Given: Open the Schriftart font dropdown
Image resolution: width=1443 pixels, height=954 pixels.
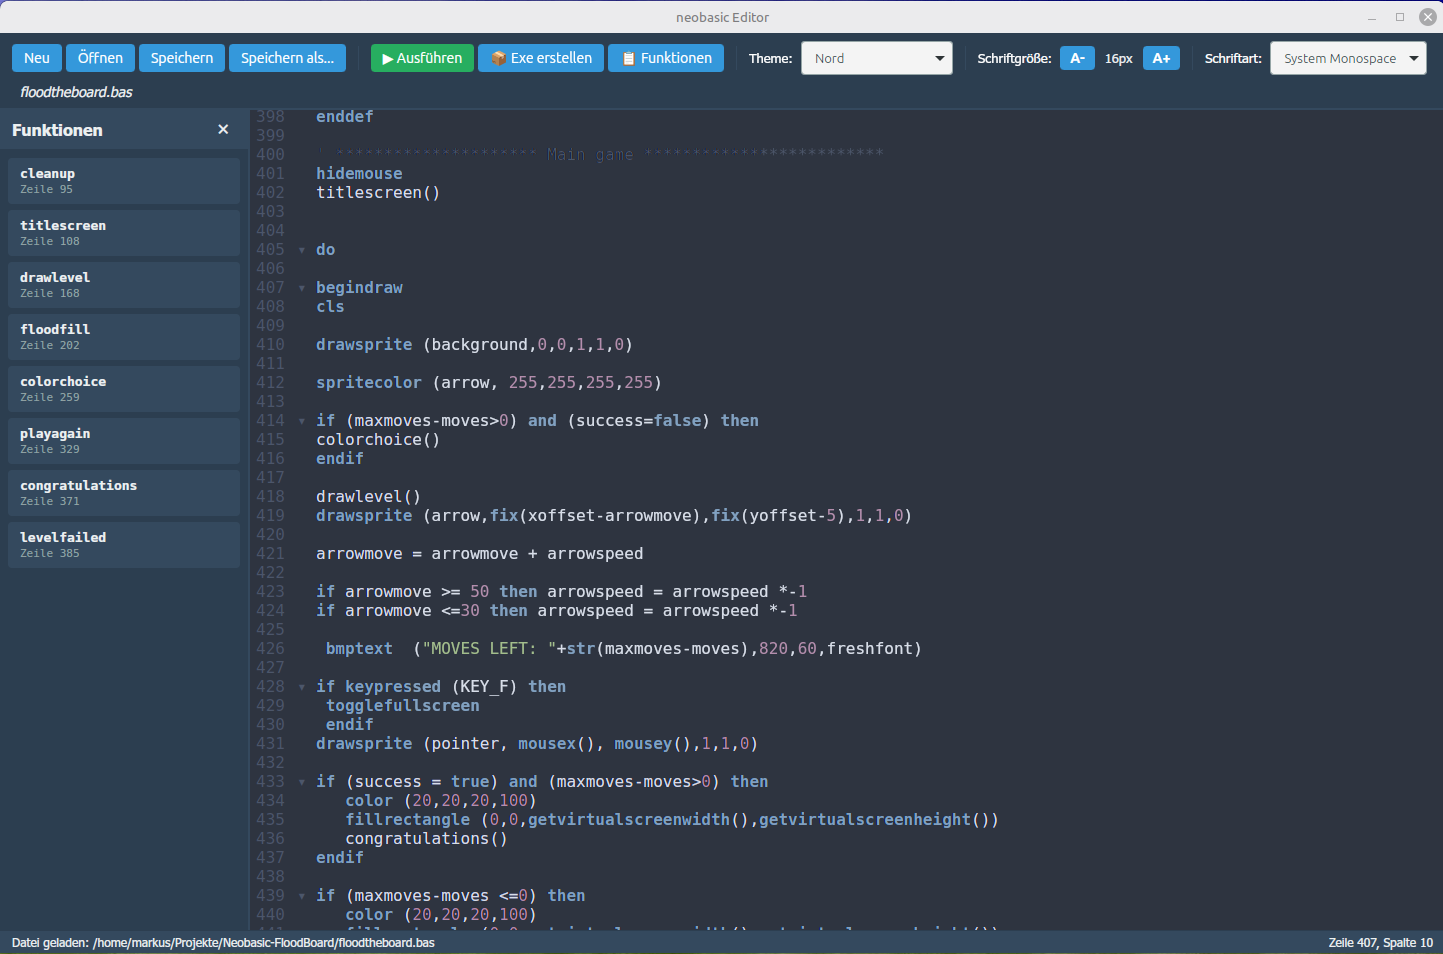Looking at the screenshot, I should pyautogui.click(x=1348, y=58).
